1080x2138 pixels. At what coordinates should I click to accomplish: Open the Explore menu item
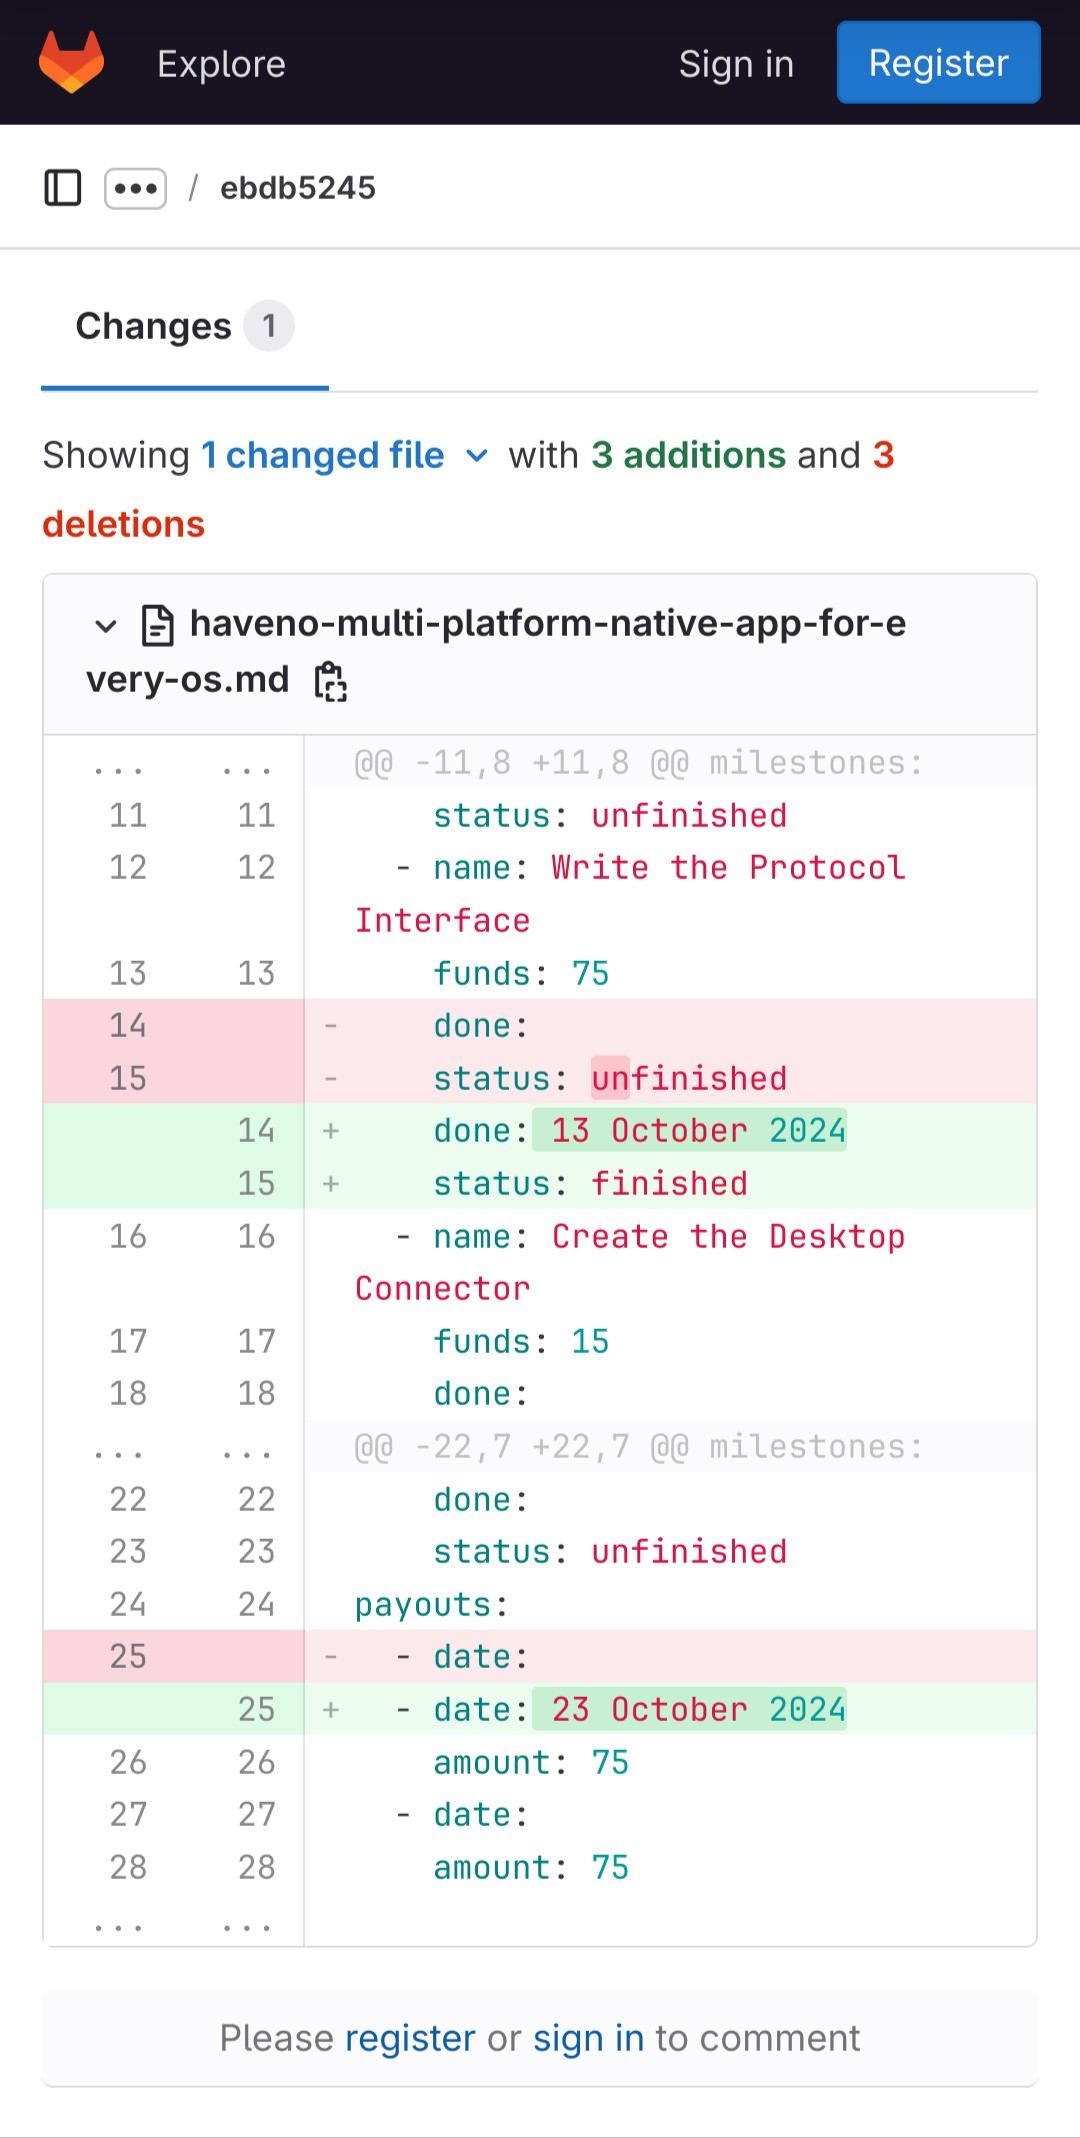click(221, 64)
